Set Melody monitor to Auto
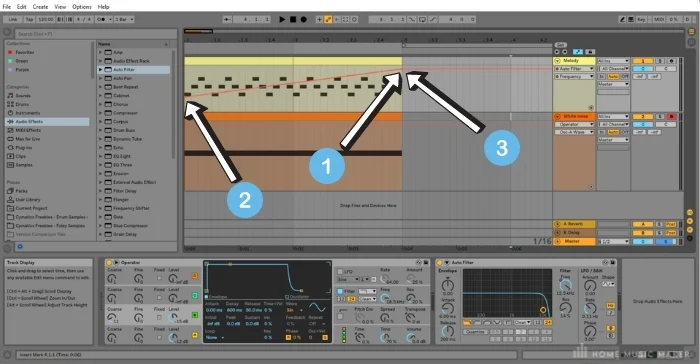The image size is (700, 364). point(613,77)
